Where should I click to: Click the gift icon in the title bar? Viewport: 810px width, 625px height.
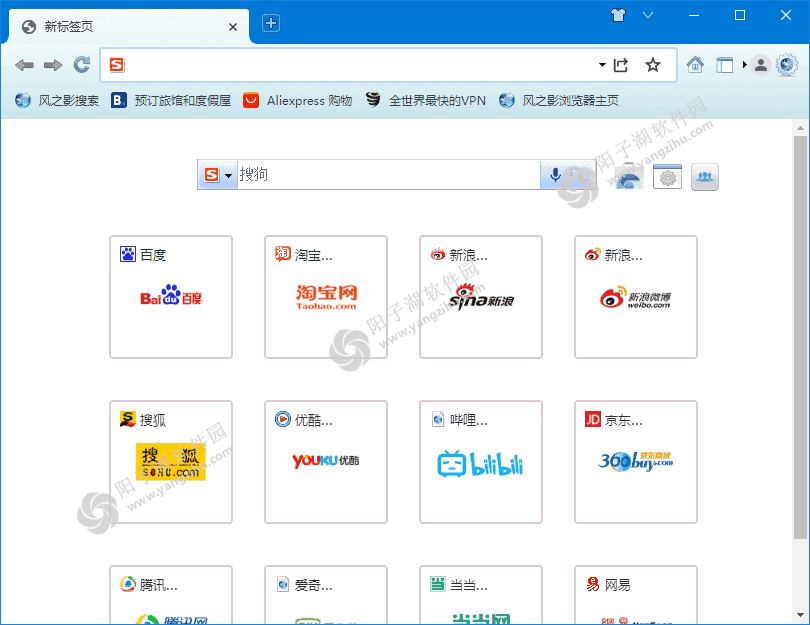[618, 15]
